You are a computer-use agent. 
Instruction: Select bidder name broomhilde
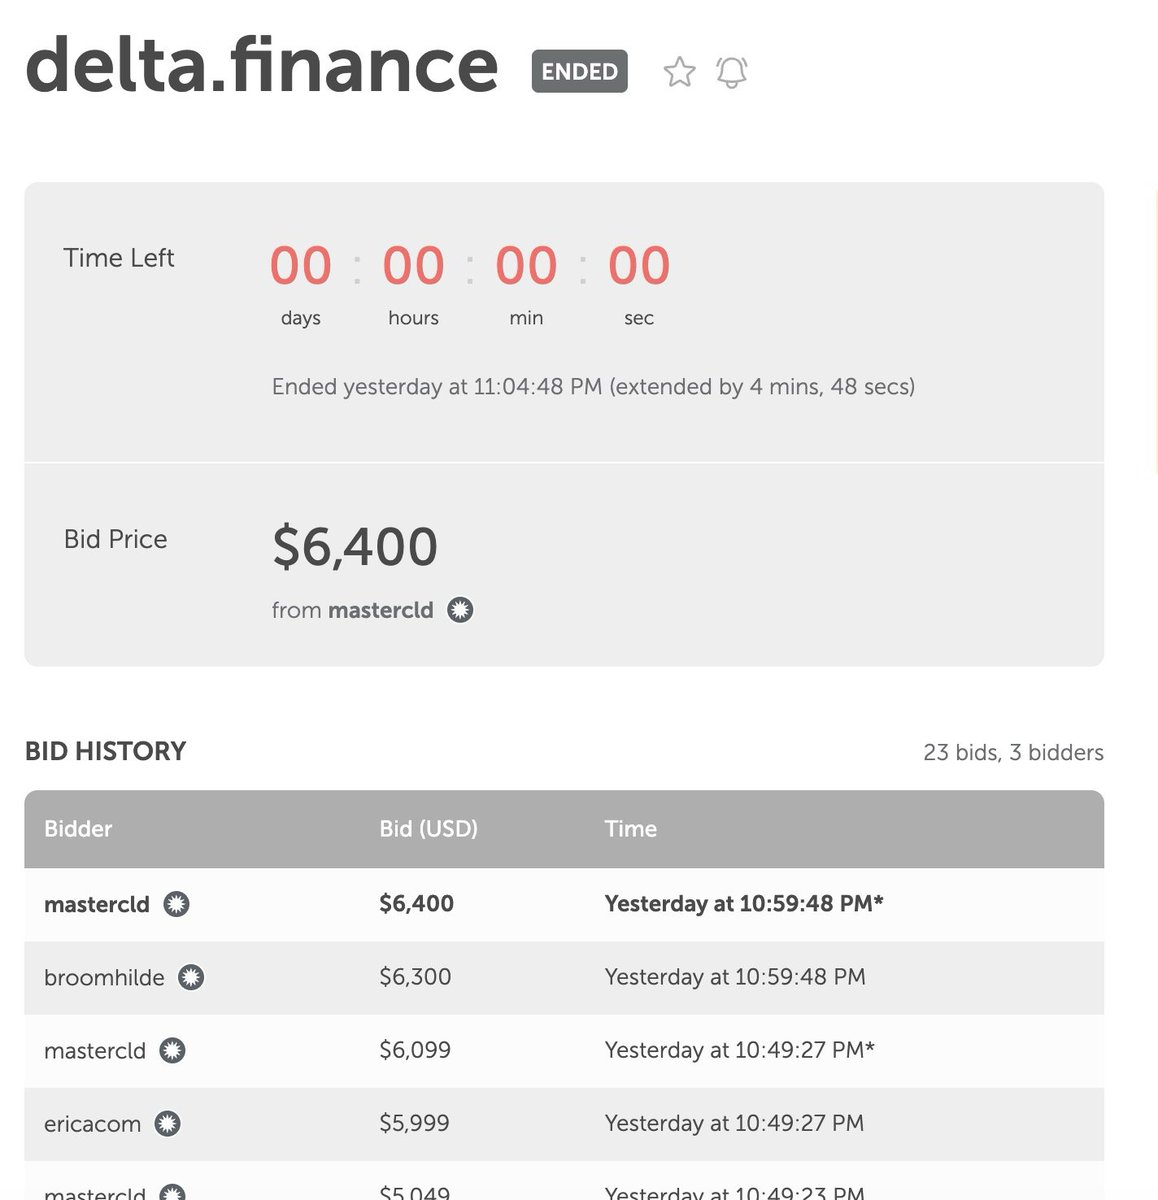click(104, 977)
